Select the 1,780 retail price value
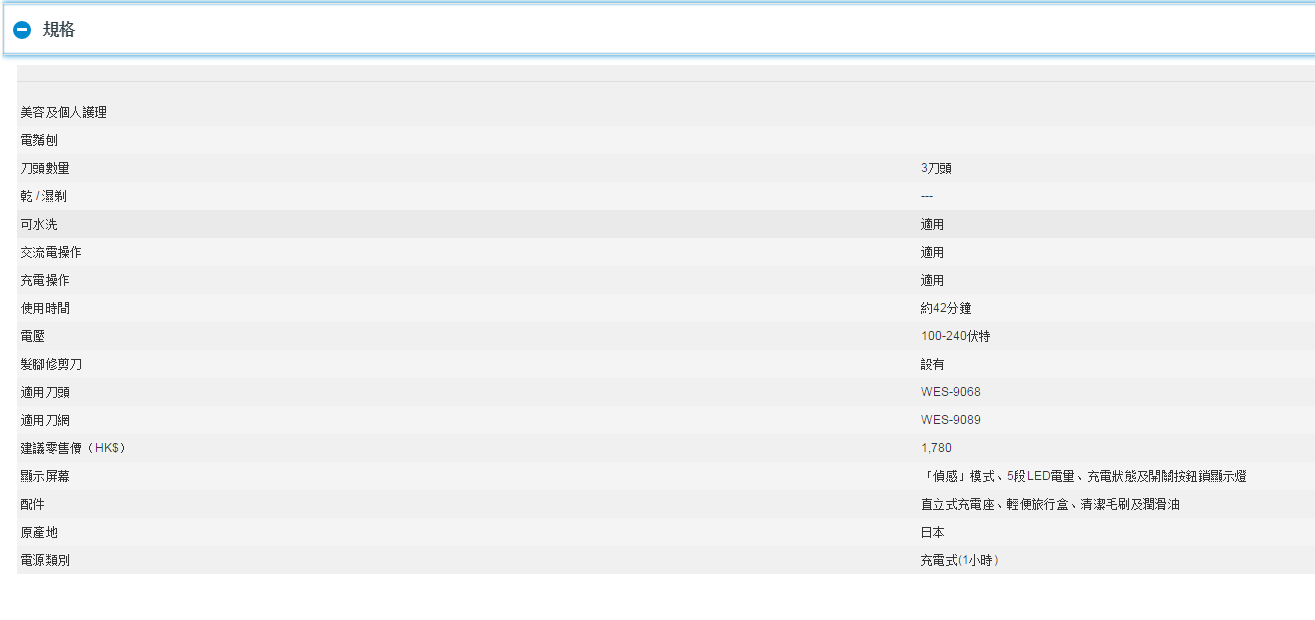Viewport: 1315px width, 620px height. [936, 448]
